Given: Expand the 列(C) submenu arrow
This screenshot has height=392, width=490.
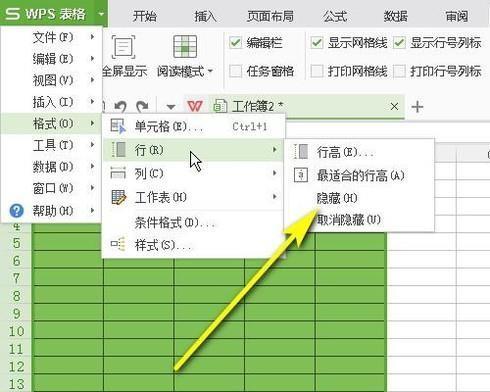Looking at the screenshot, I should 275,173.
